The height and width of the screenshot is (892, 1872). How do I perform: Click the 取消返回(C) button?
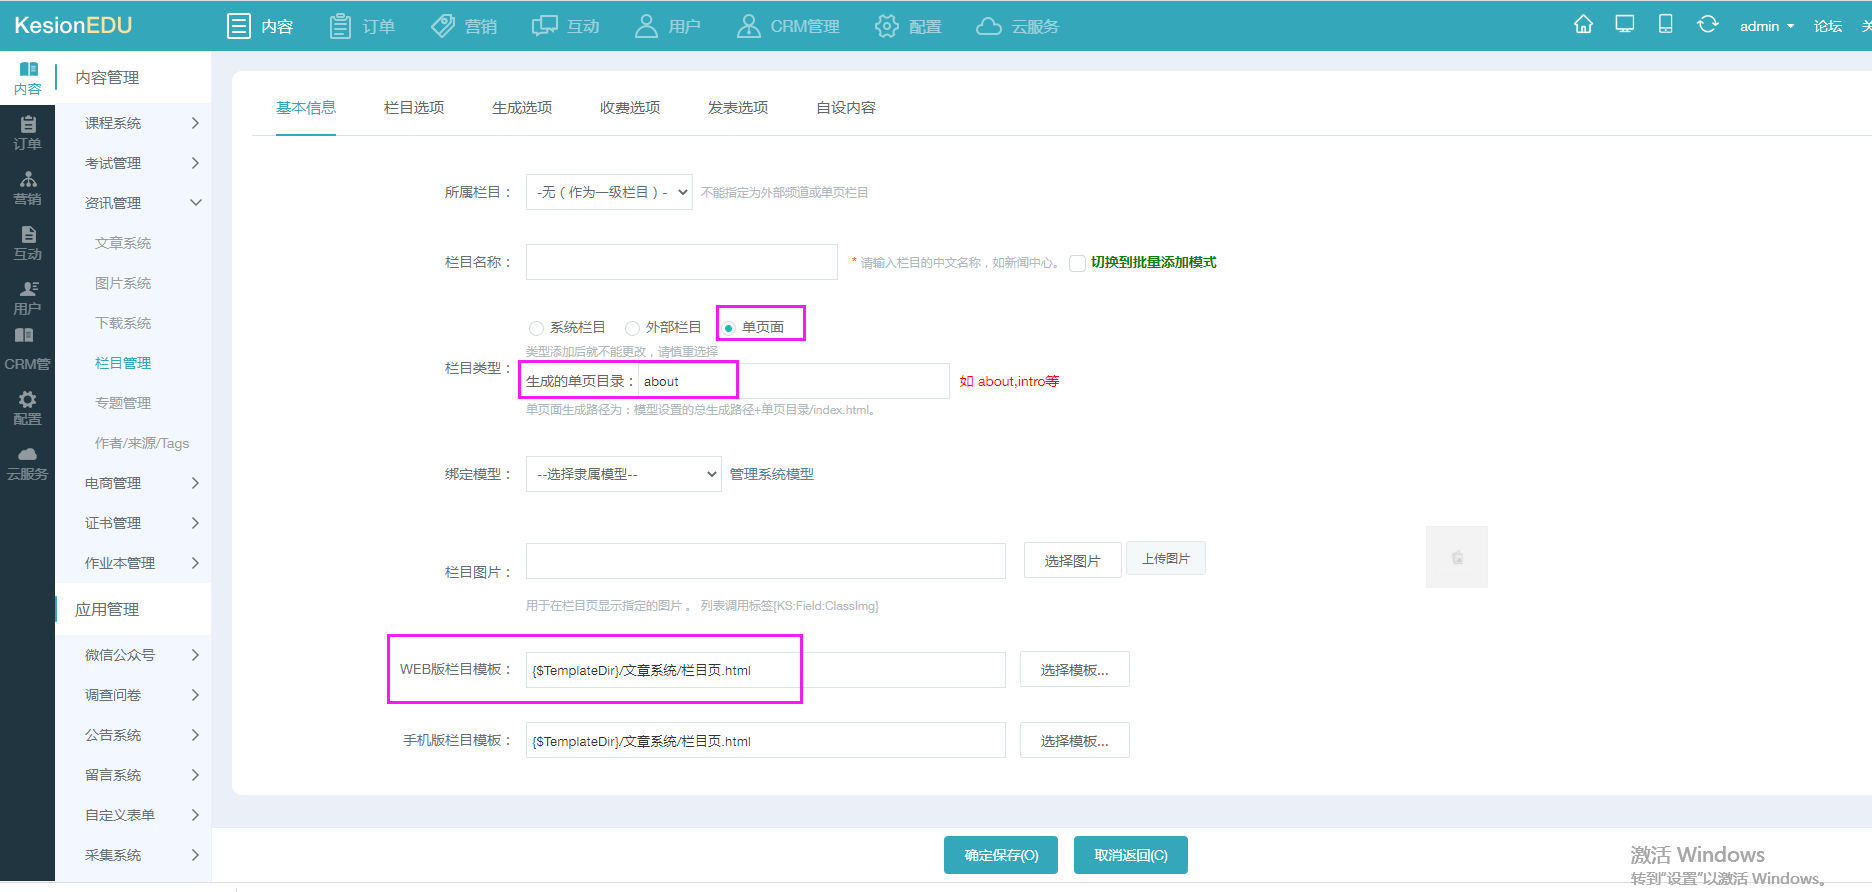[1131, 855]
